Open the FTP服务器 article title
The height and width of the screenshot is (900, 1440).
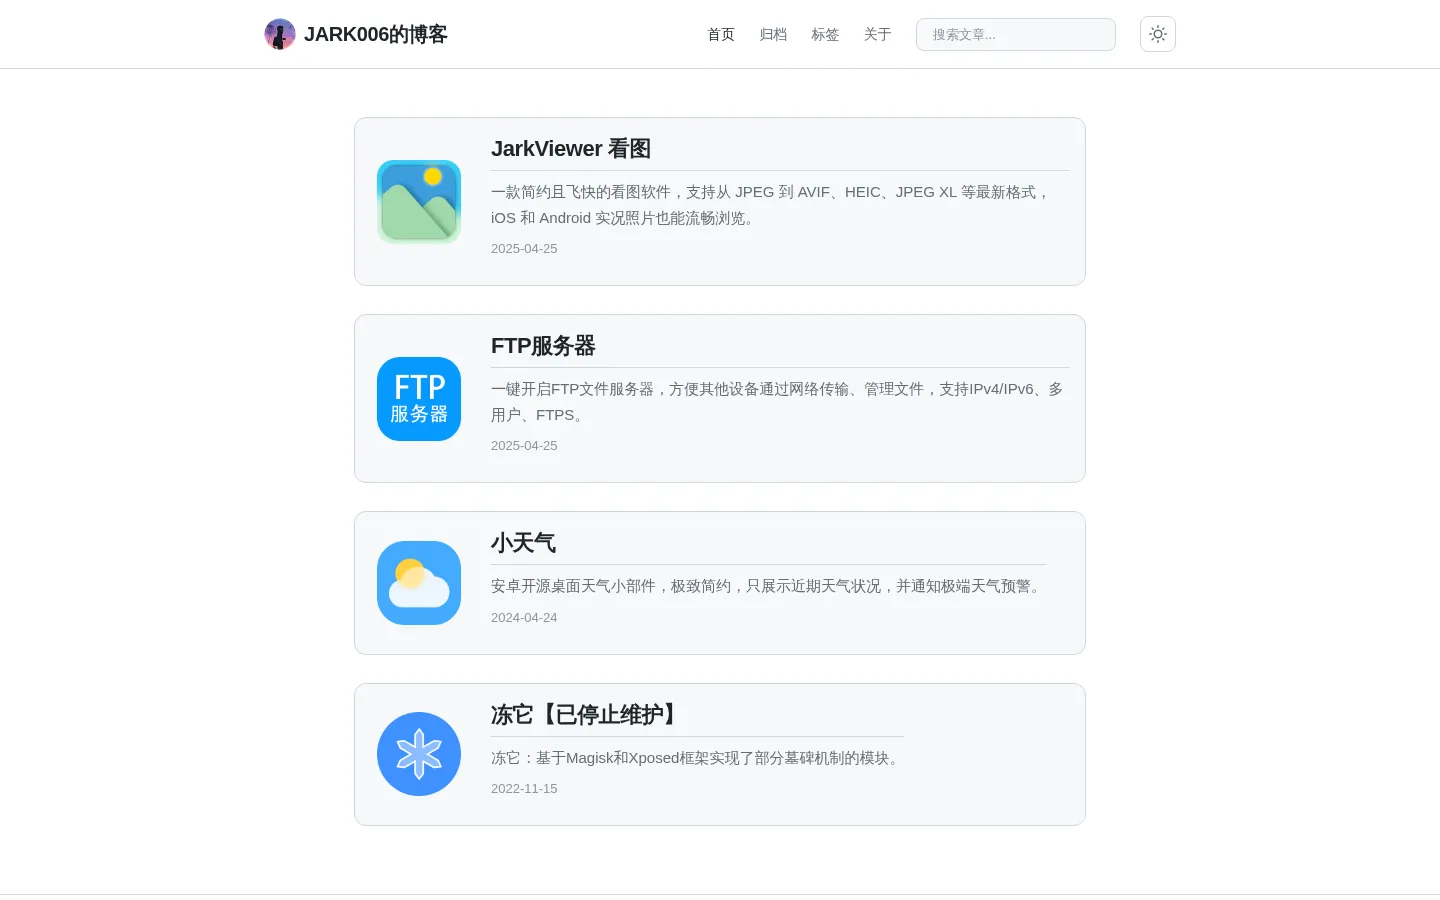(543, 346)
